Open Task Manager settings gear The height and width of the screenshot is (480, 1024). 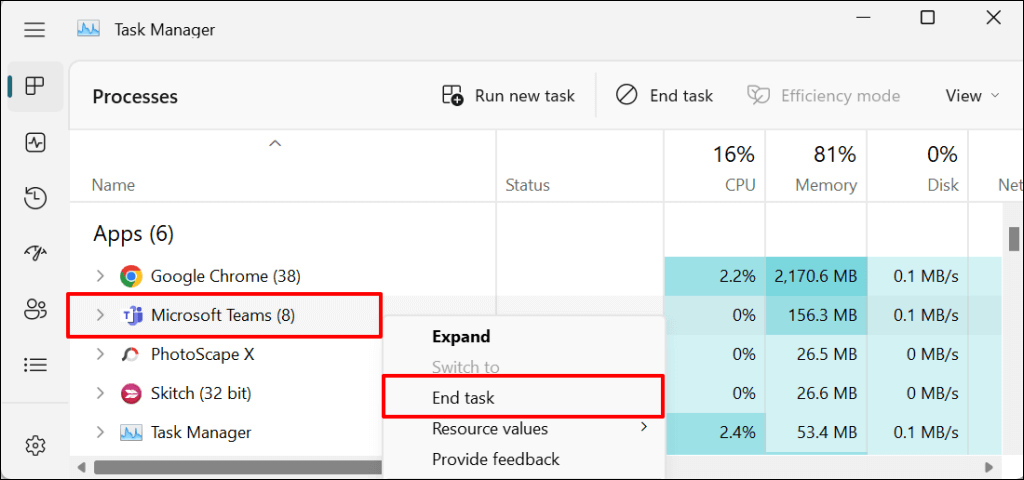point(35,444)
